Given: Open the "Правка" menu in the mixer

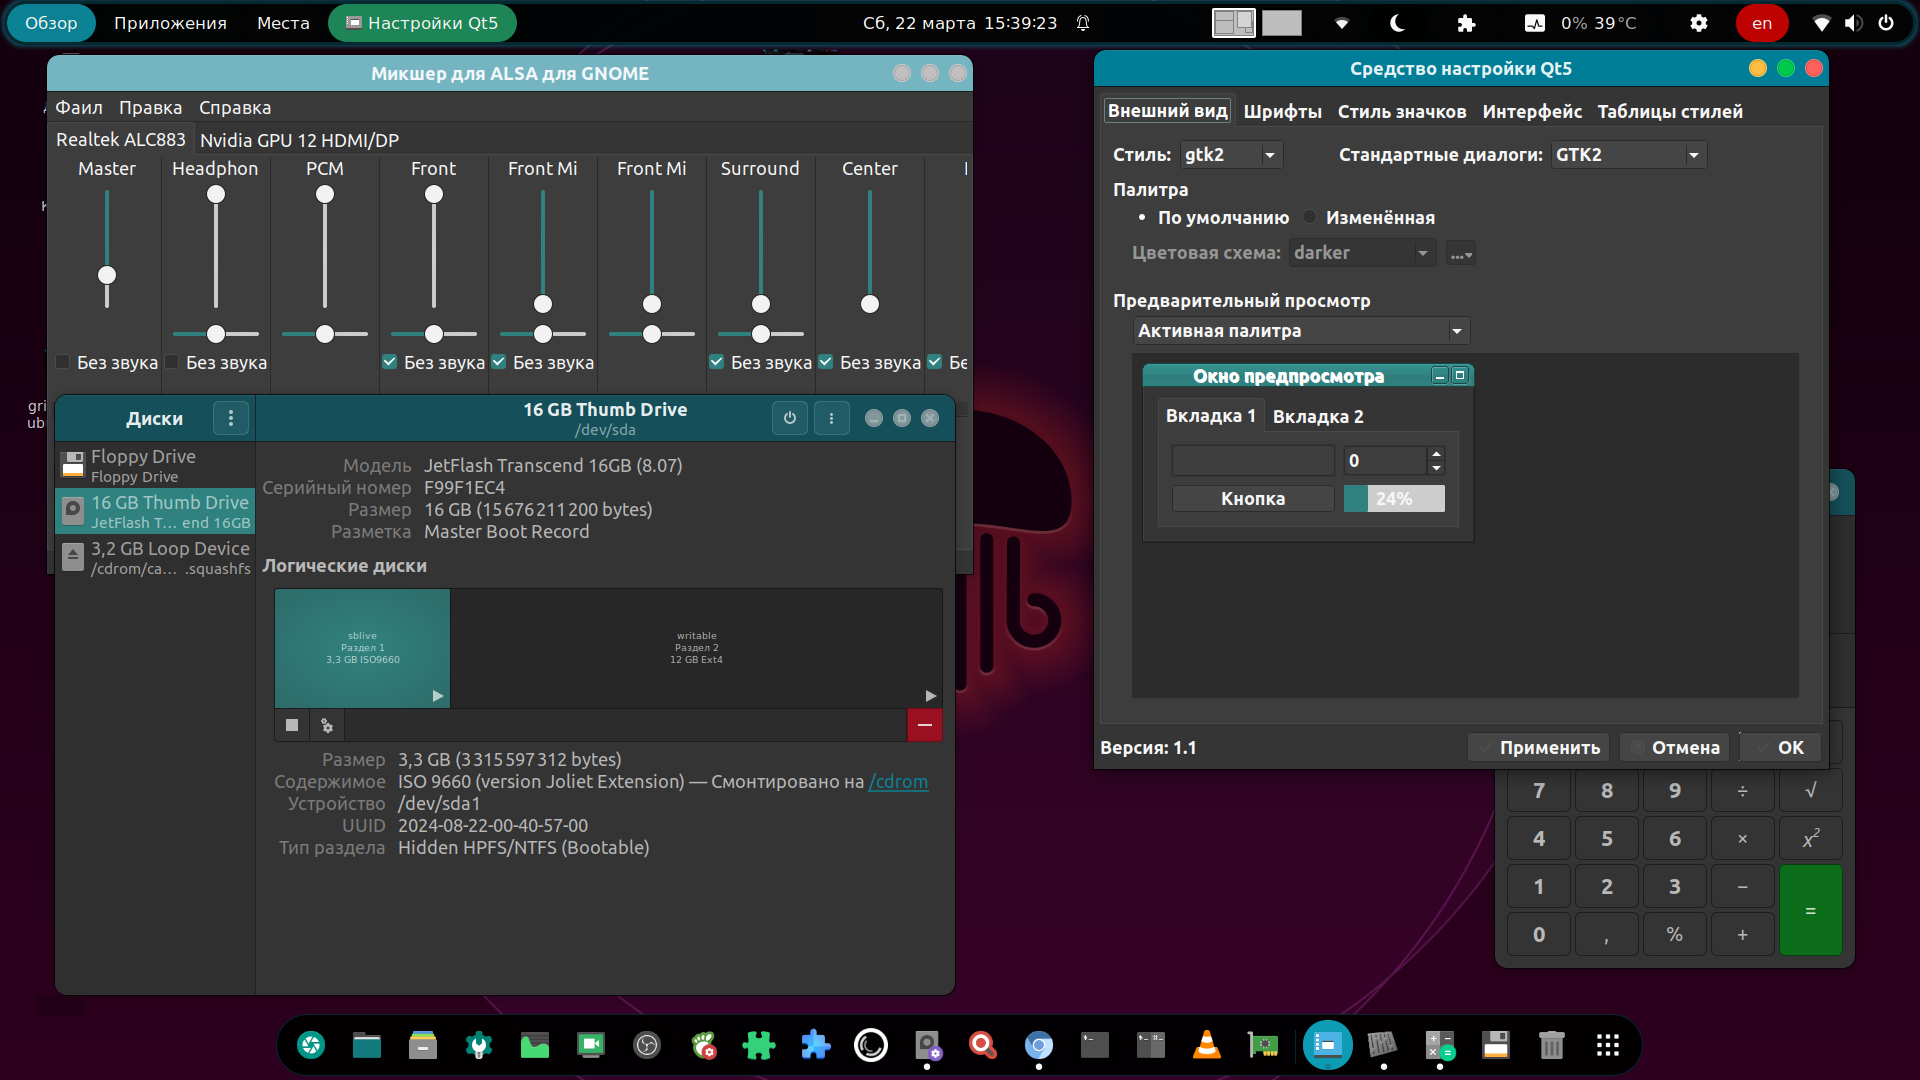Looking at the screenshot, I should 150,107.
